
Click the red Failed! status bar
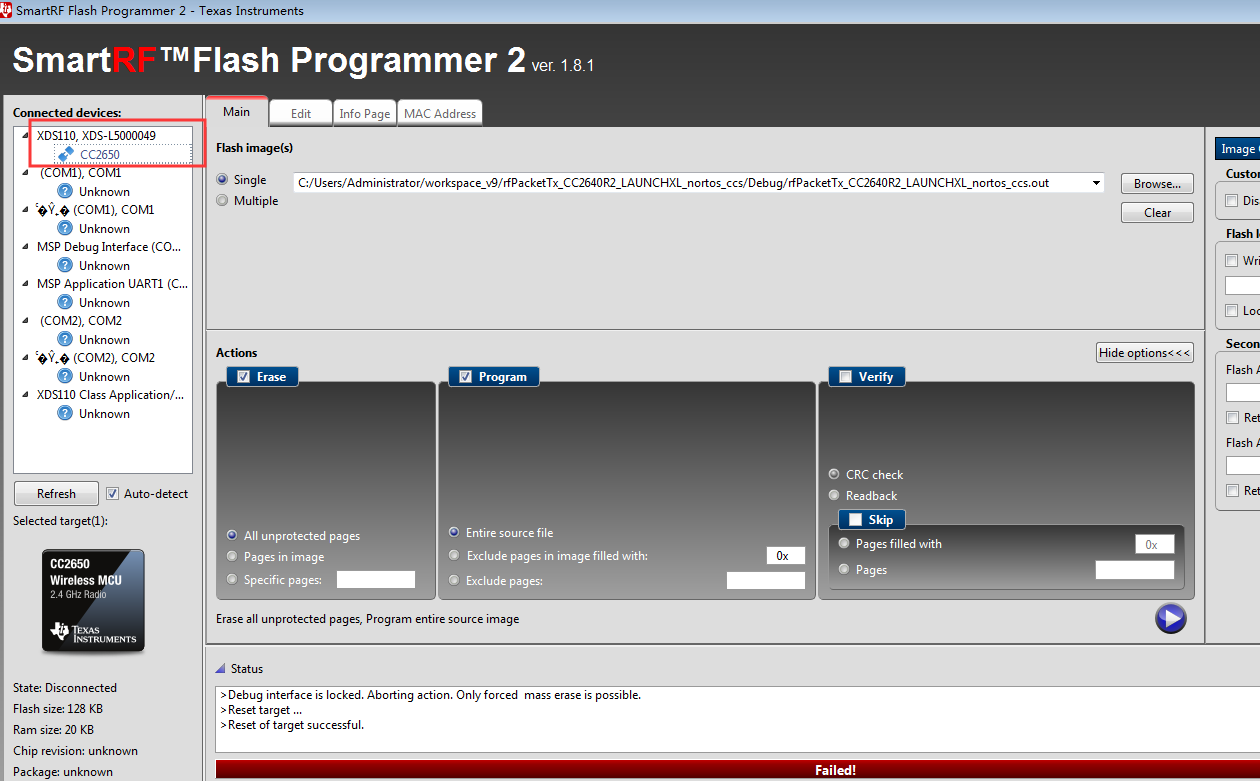coord(738,770)
